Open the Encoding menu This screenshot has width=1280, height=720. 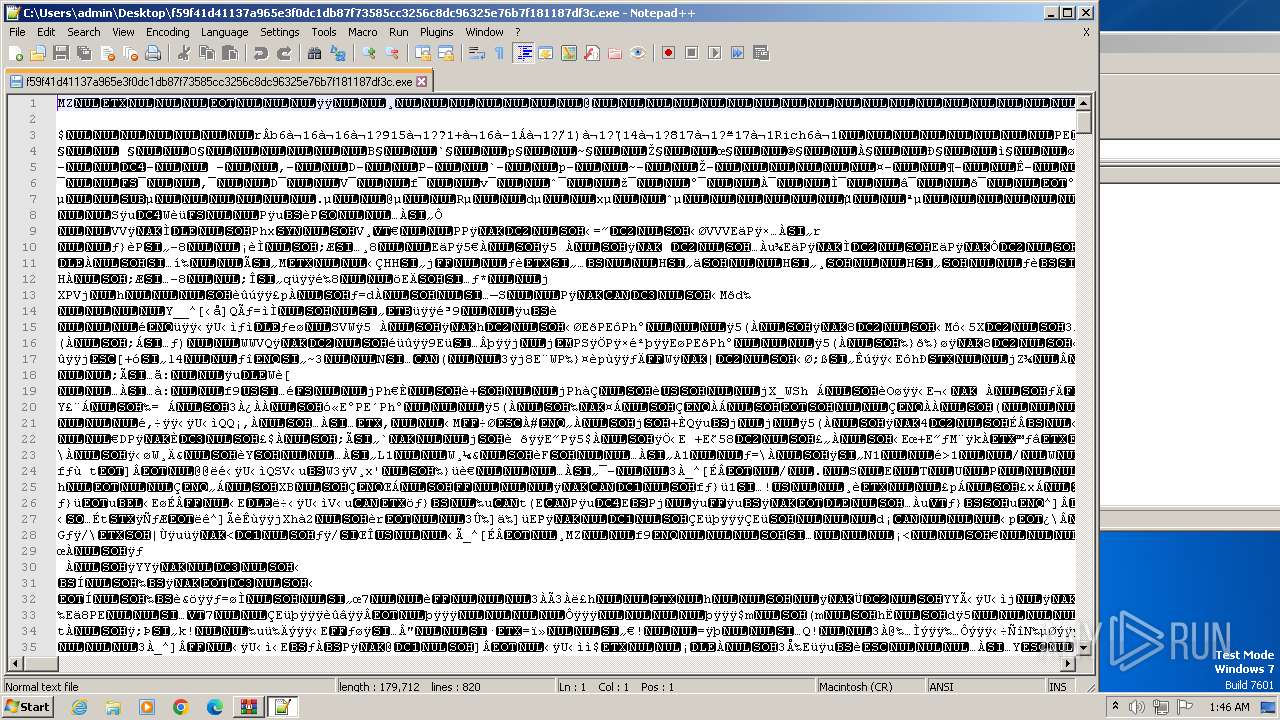click(167, 32)
